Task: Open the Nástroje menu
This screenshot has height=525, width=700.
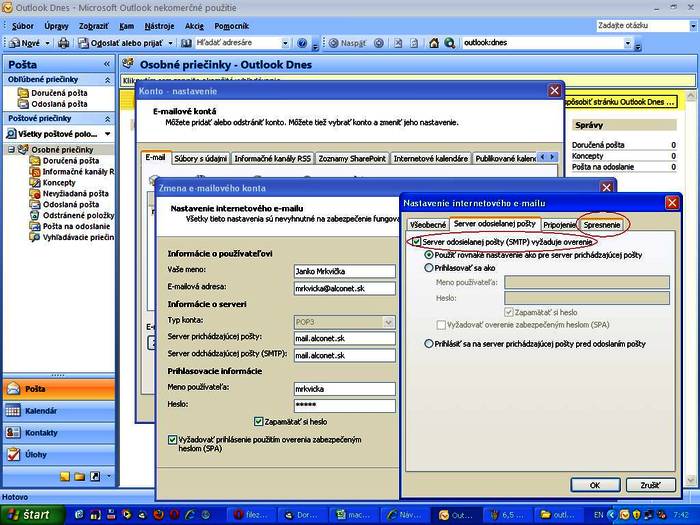Action: [159, 26]
